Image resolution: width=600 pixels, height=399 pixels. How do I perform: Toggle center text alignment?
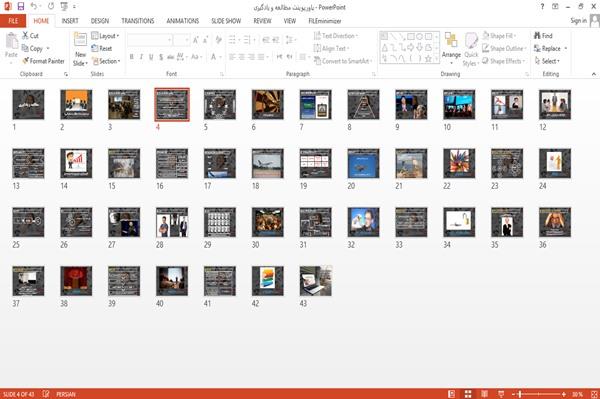(x=242, y=57)
